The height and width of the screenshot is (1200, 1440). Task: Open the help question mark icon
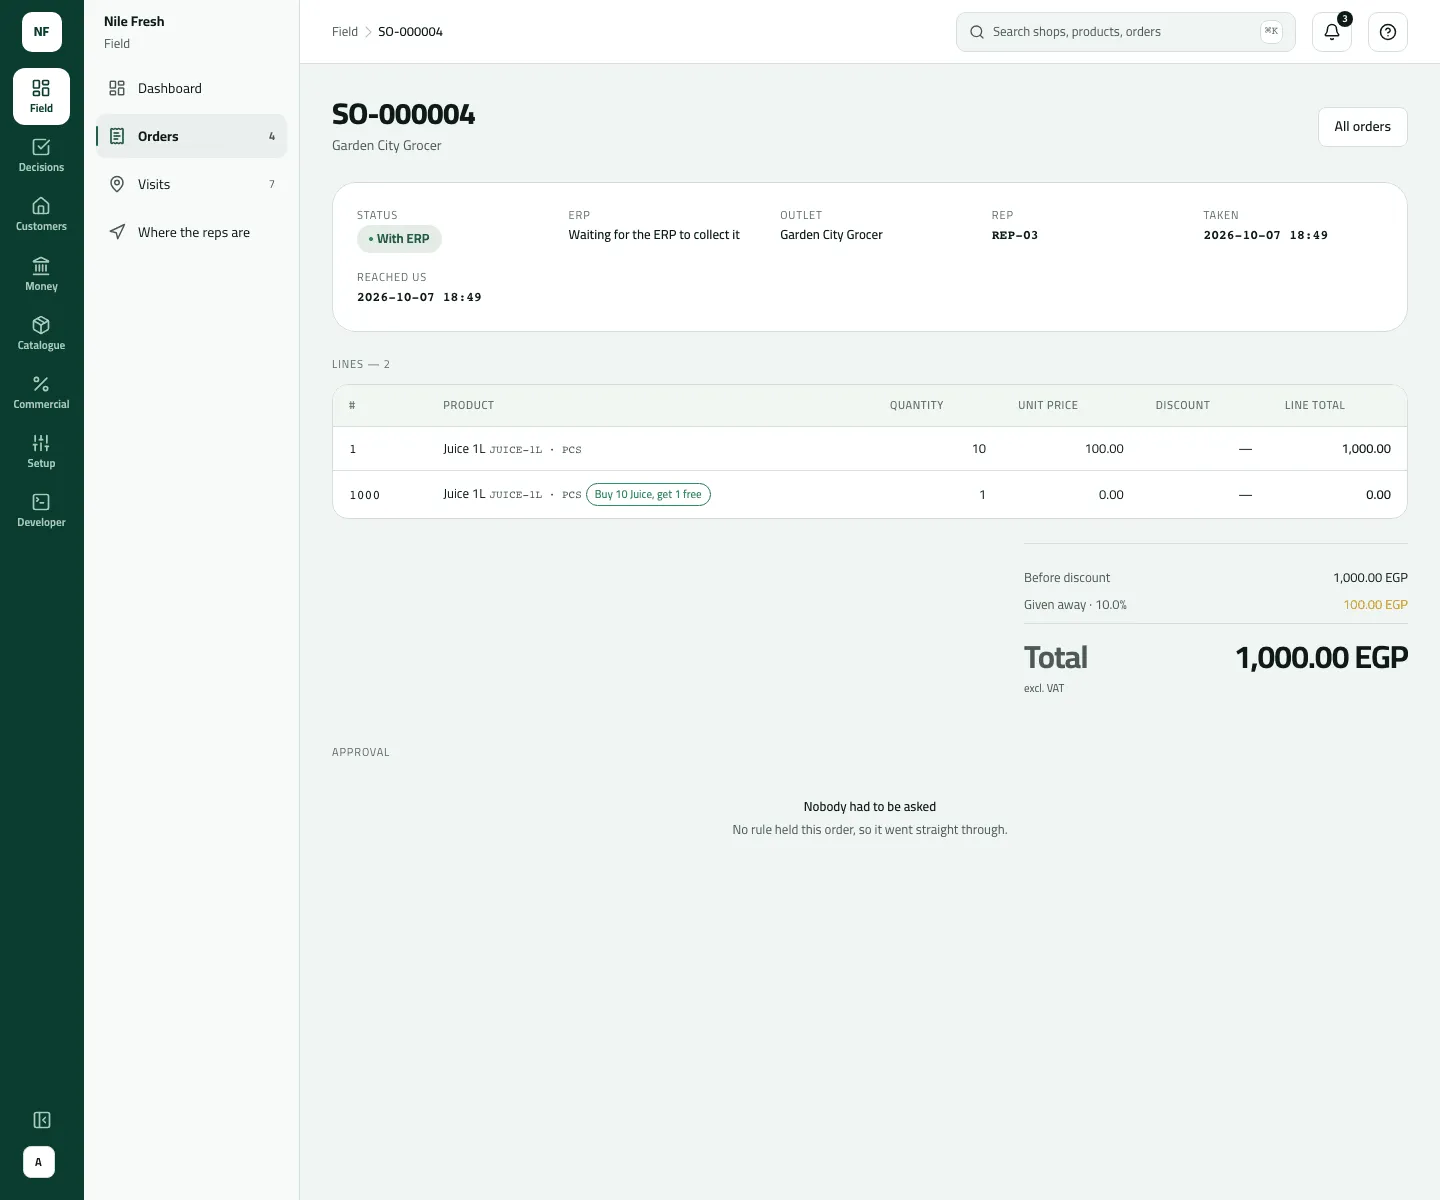coord(1388,32)
